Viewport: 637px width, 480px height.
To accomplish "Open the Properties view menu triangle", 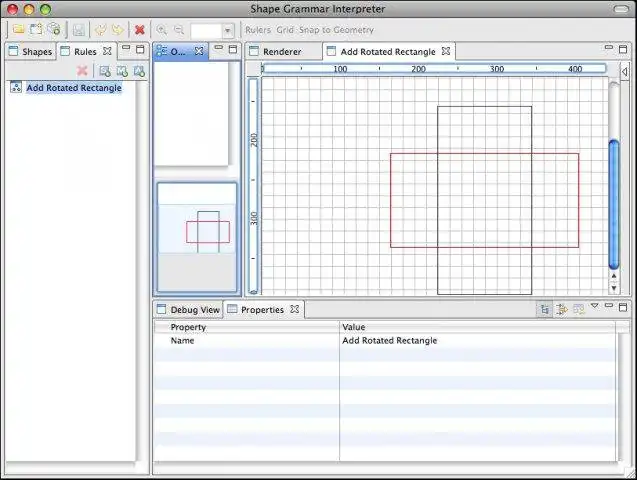I will pos(594,305).
